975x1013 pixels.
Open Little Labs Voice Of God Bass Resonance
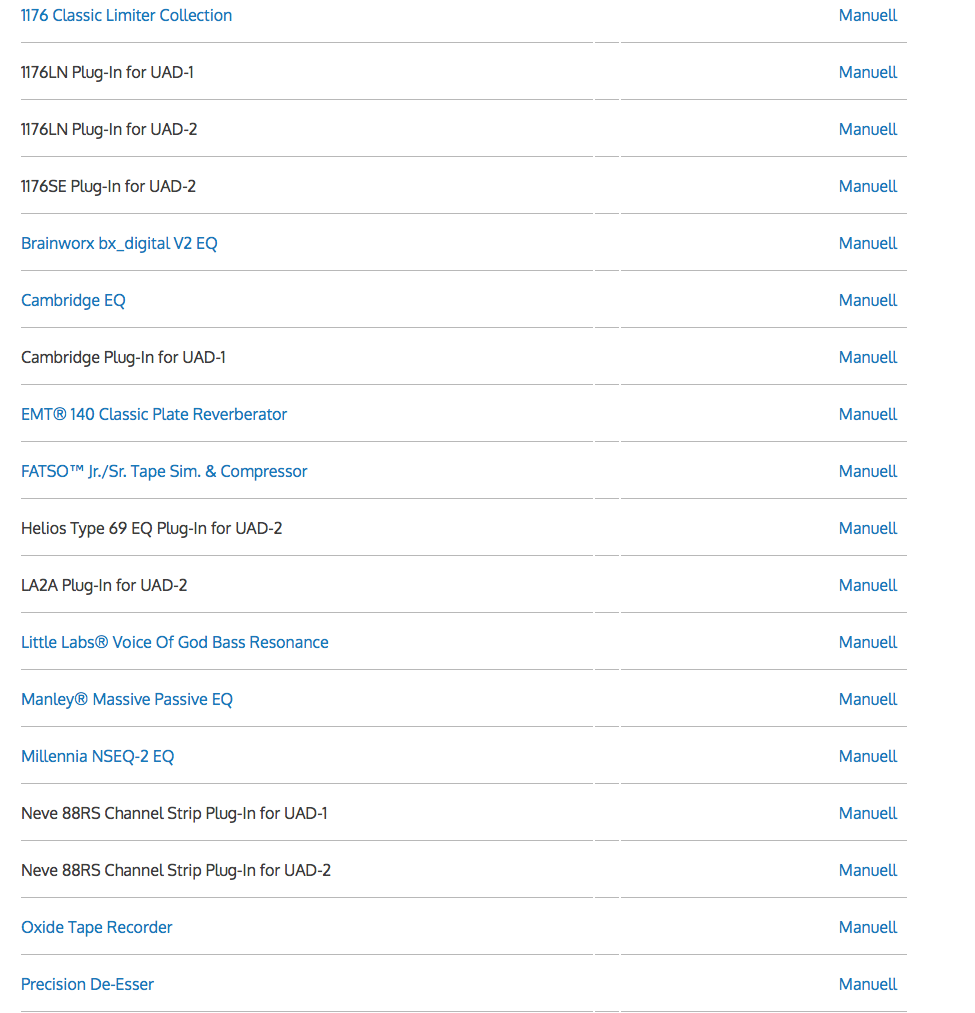click(x=175, y=642)
